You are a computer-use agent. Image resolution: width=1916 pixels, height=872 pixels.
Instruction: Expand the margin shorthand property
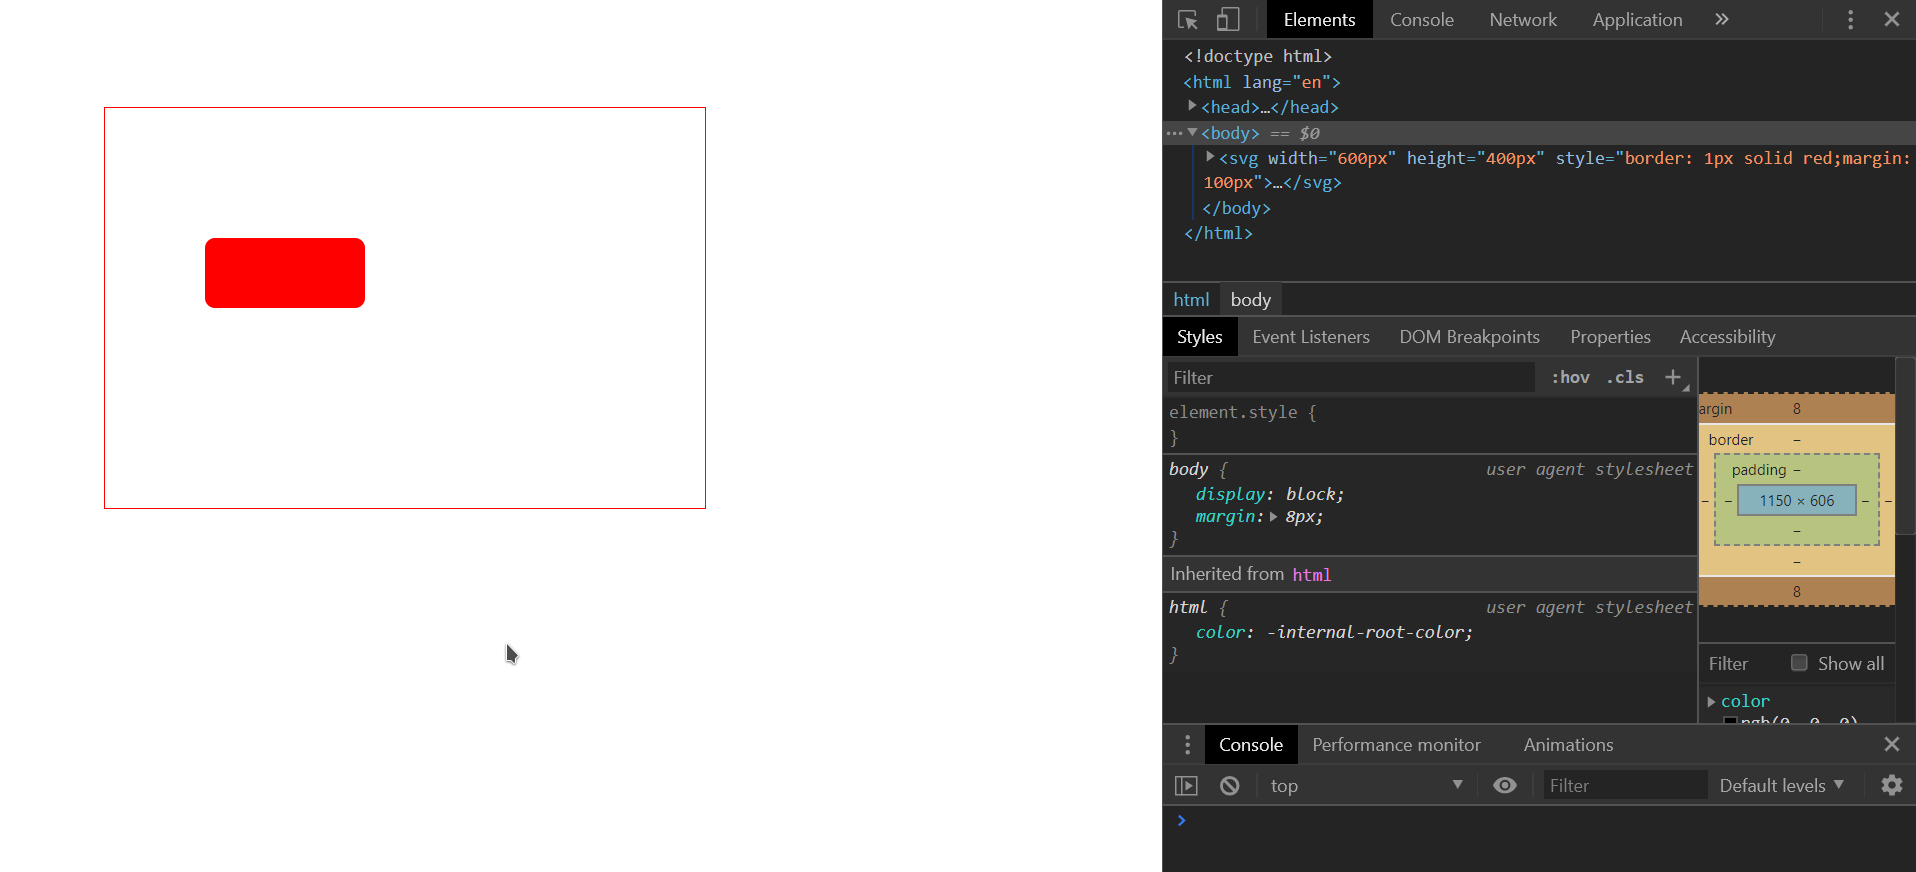click(1273, 517)
